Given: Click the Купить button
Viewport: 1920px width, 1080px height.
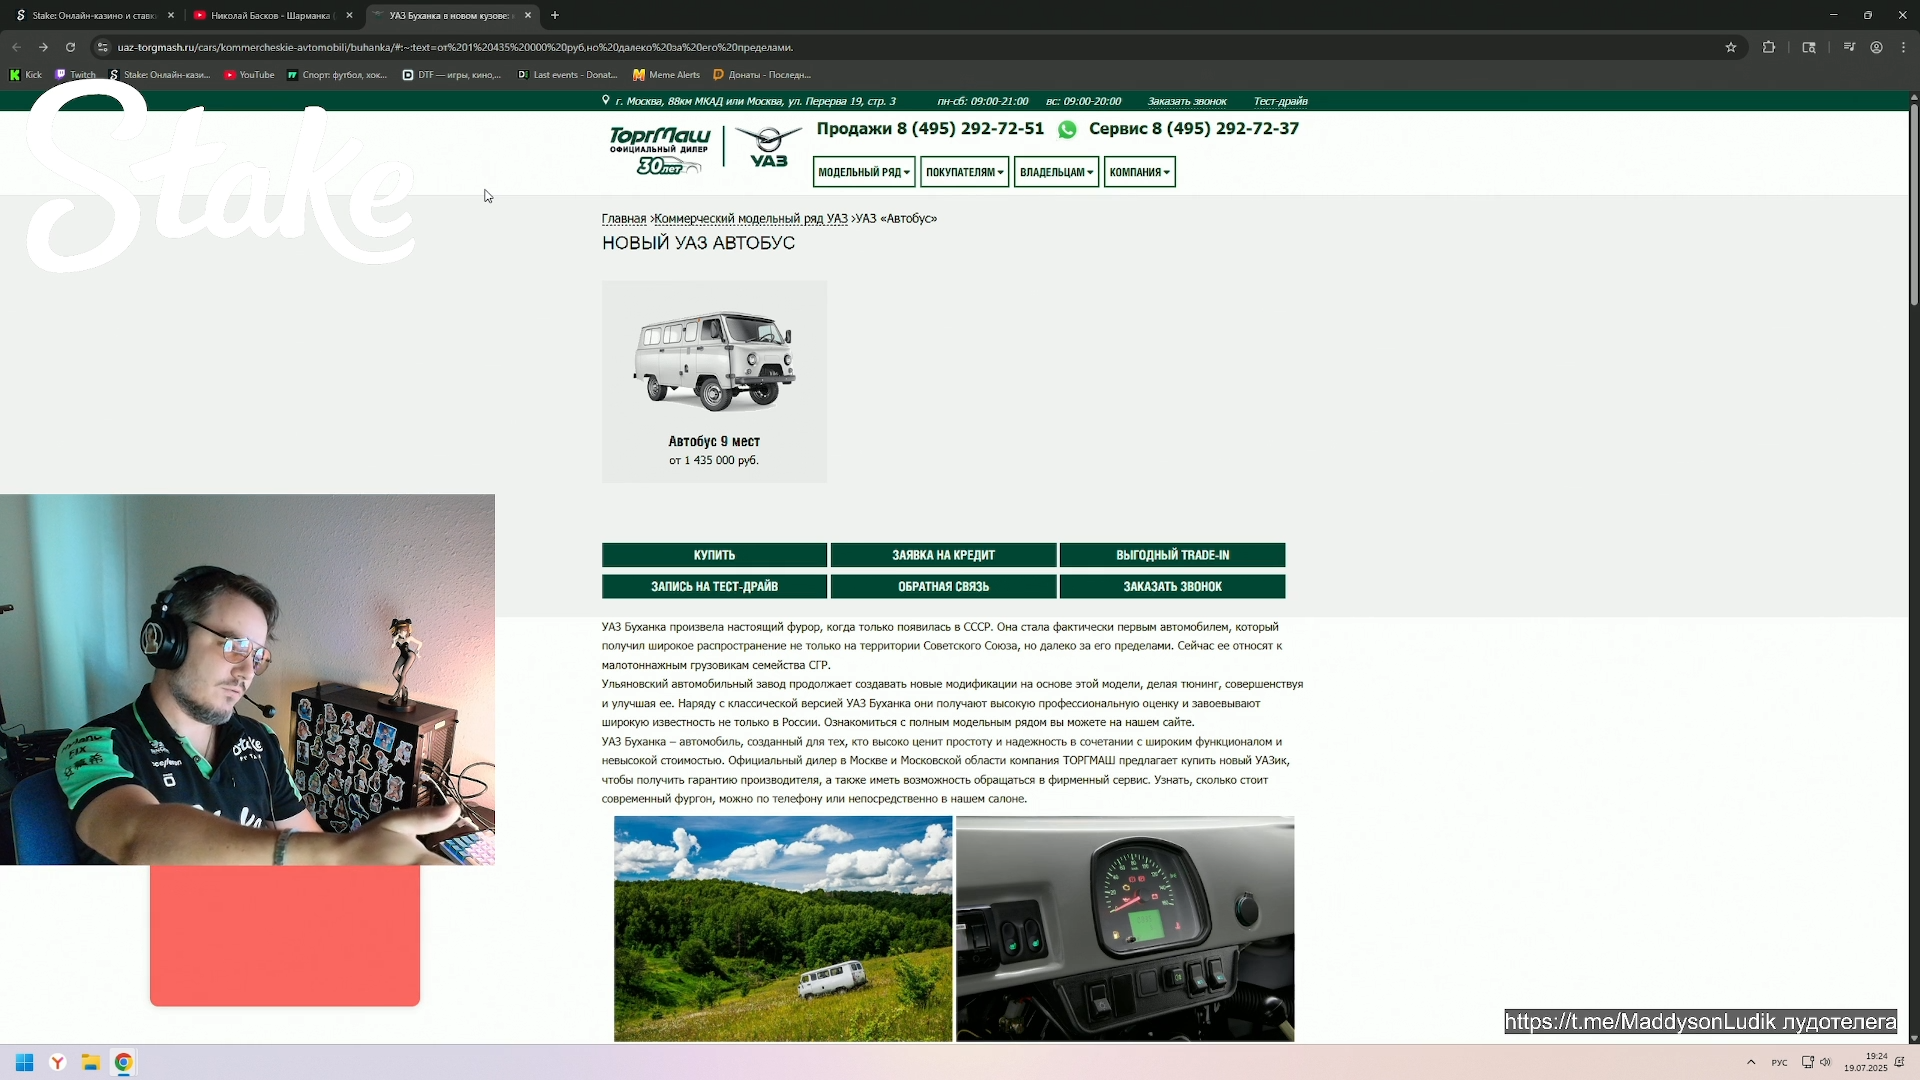Looking at the screenshot, I should 714,555.
